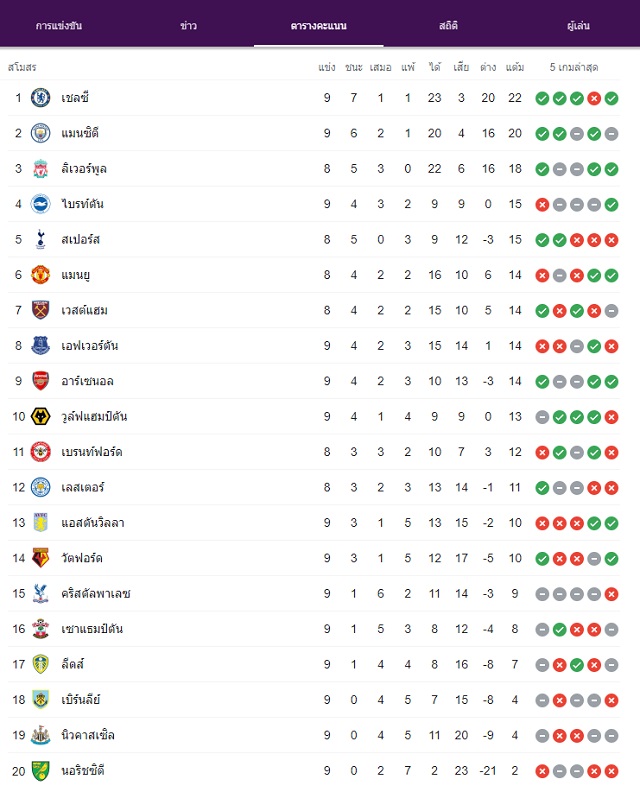Screen dimensions: 640x792
Task: Open the ผู้เล่น tab
Action: 578,25
